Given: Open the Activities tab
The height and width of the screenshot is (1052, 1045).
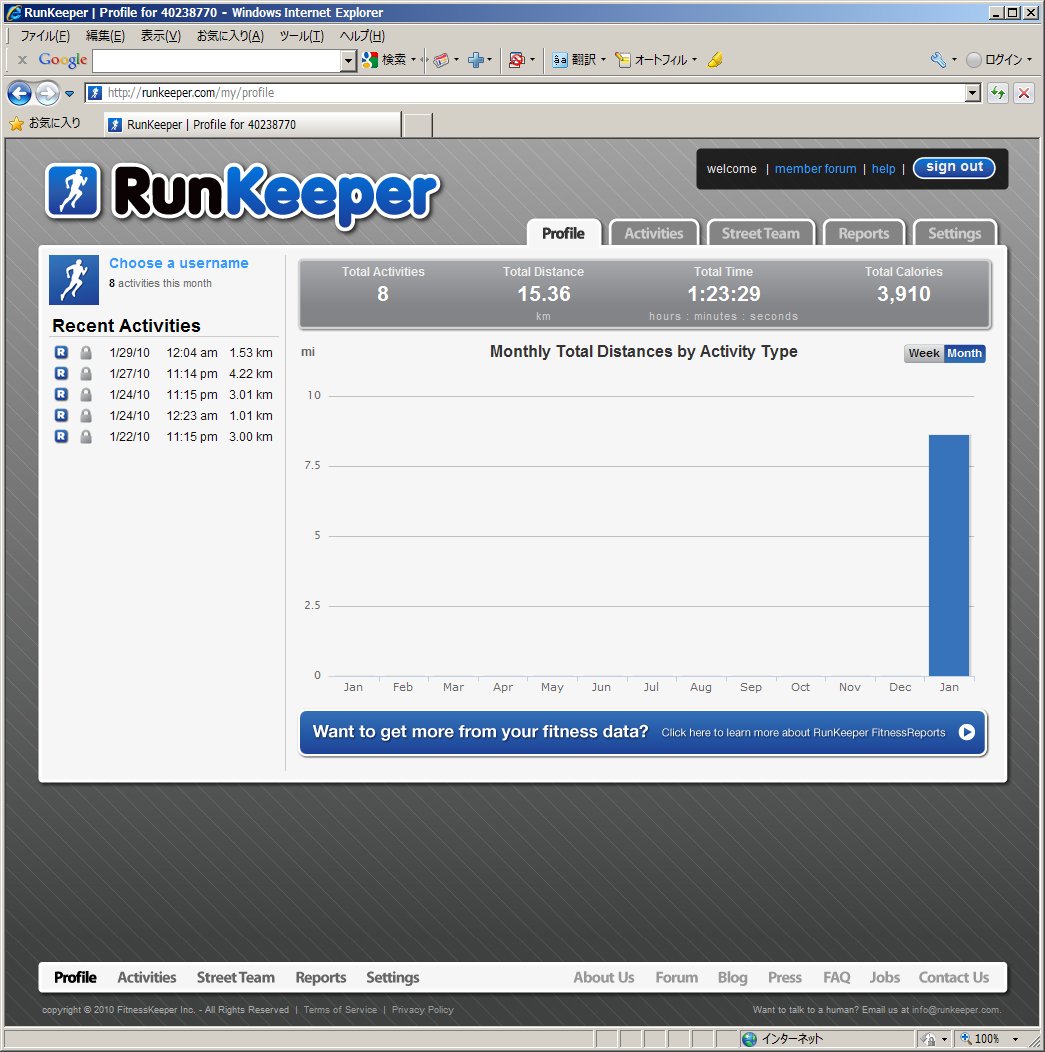Looking at the screenshot, I should [x=653, y=233].
